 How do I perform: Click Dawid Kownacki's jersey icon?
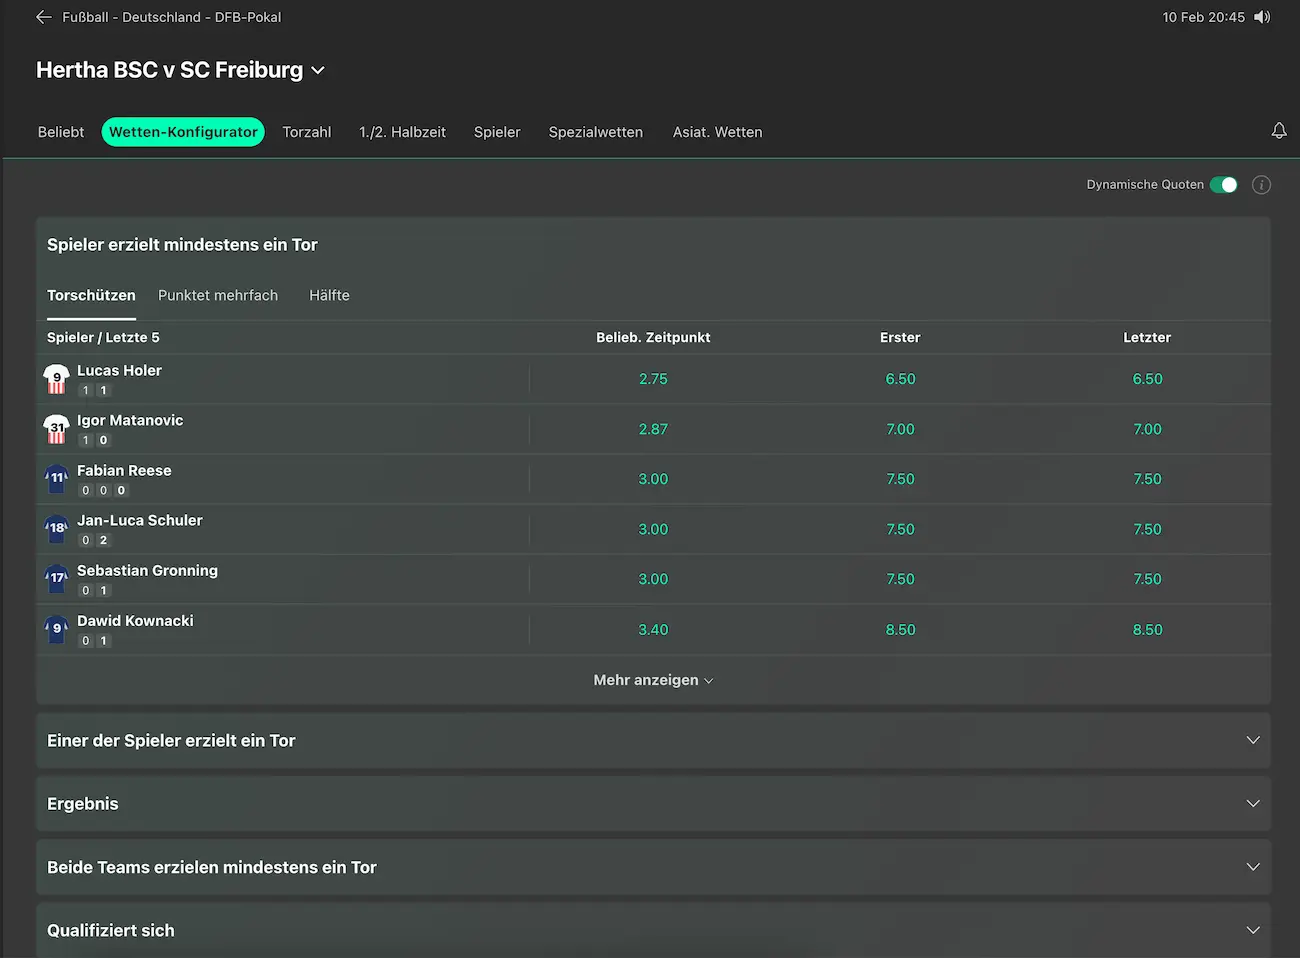click(x=56, y=628)
